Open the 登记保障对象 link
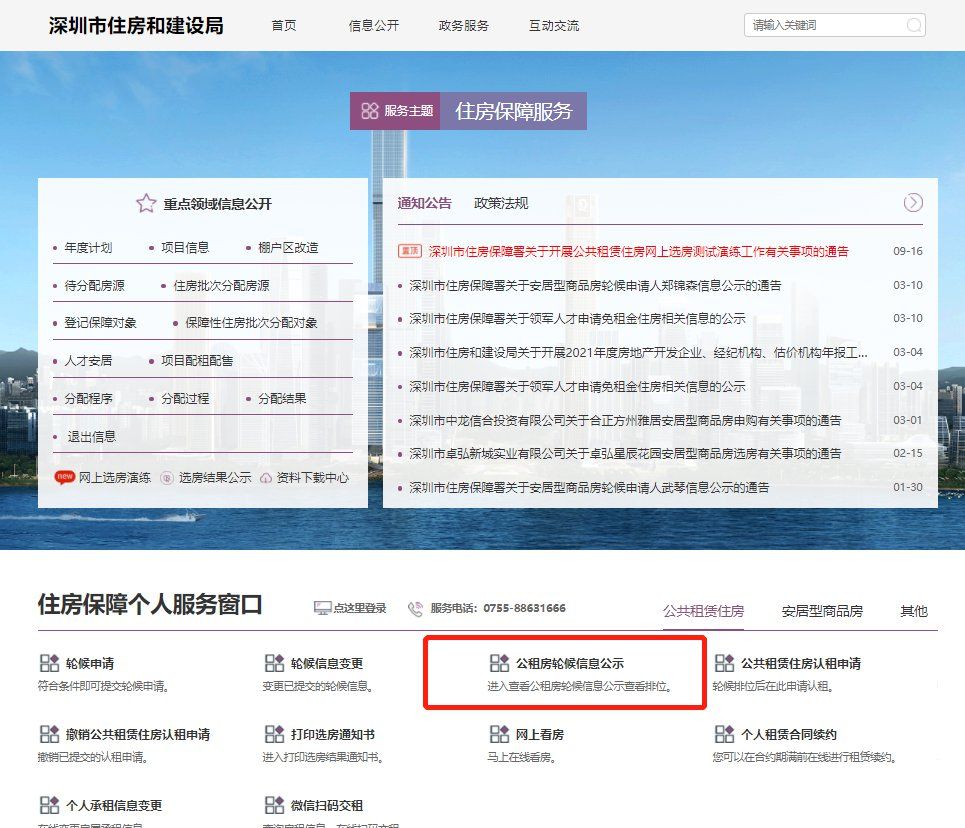The height and width of the screenshot is (828, 965). click(100, 323)
